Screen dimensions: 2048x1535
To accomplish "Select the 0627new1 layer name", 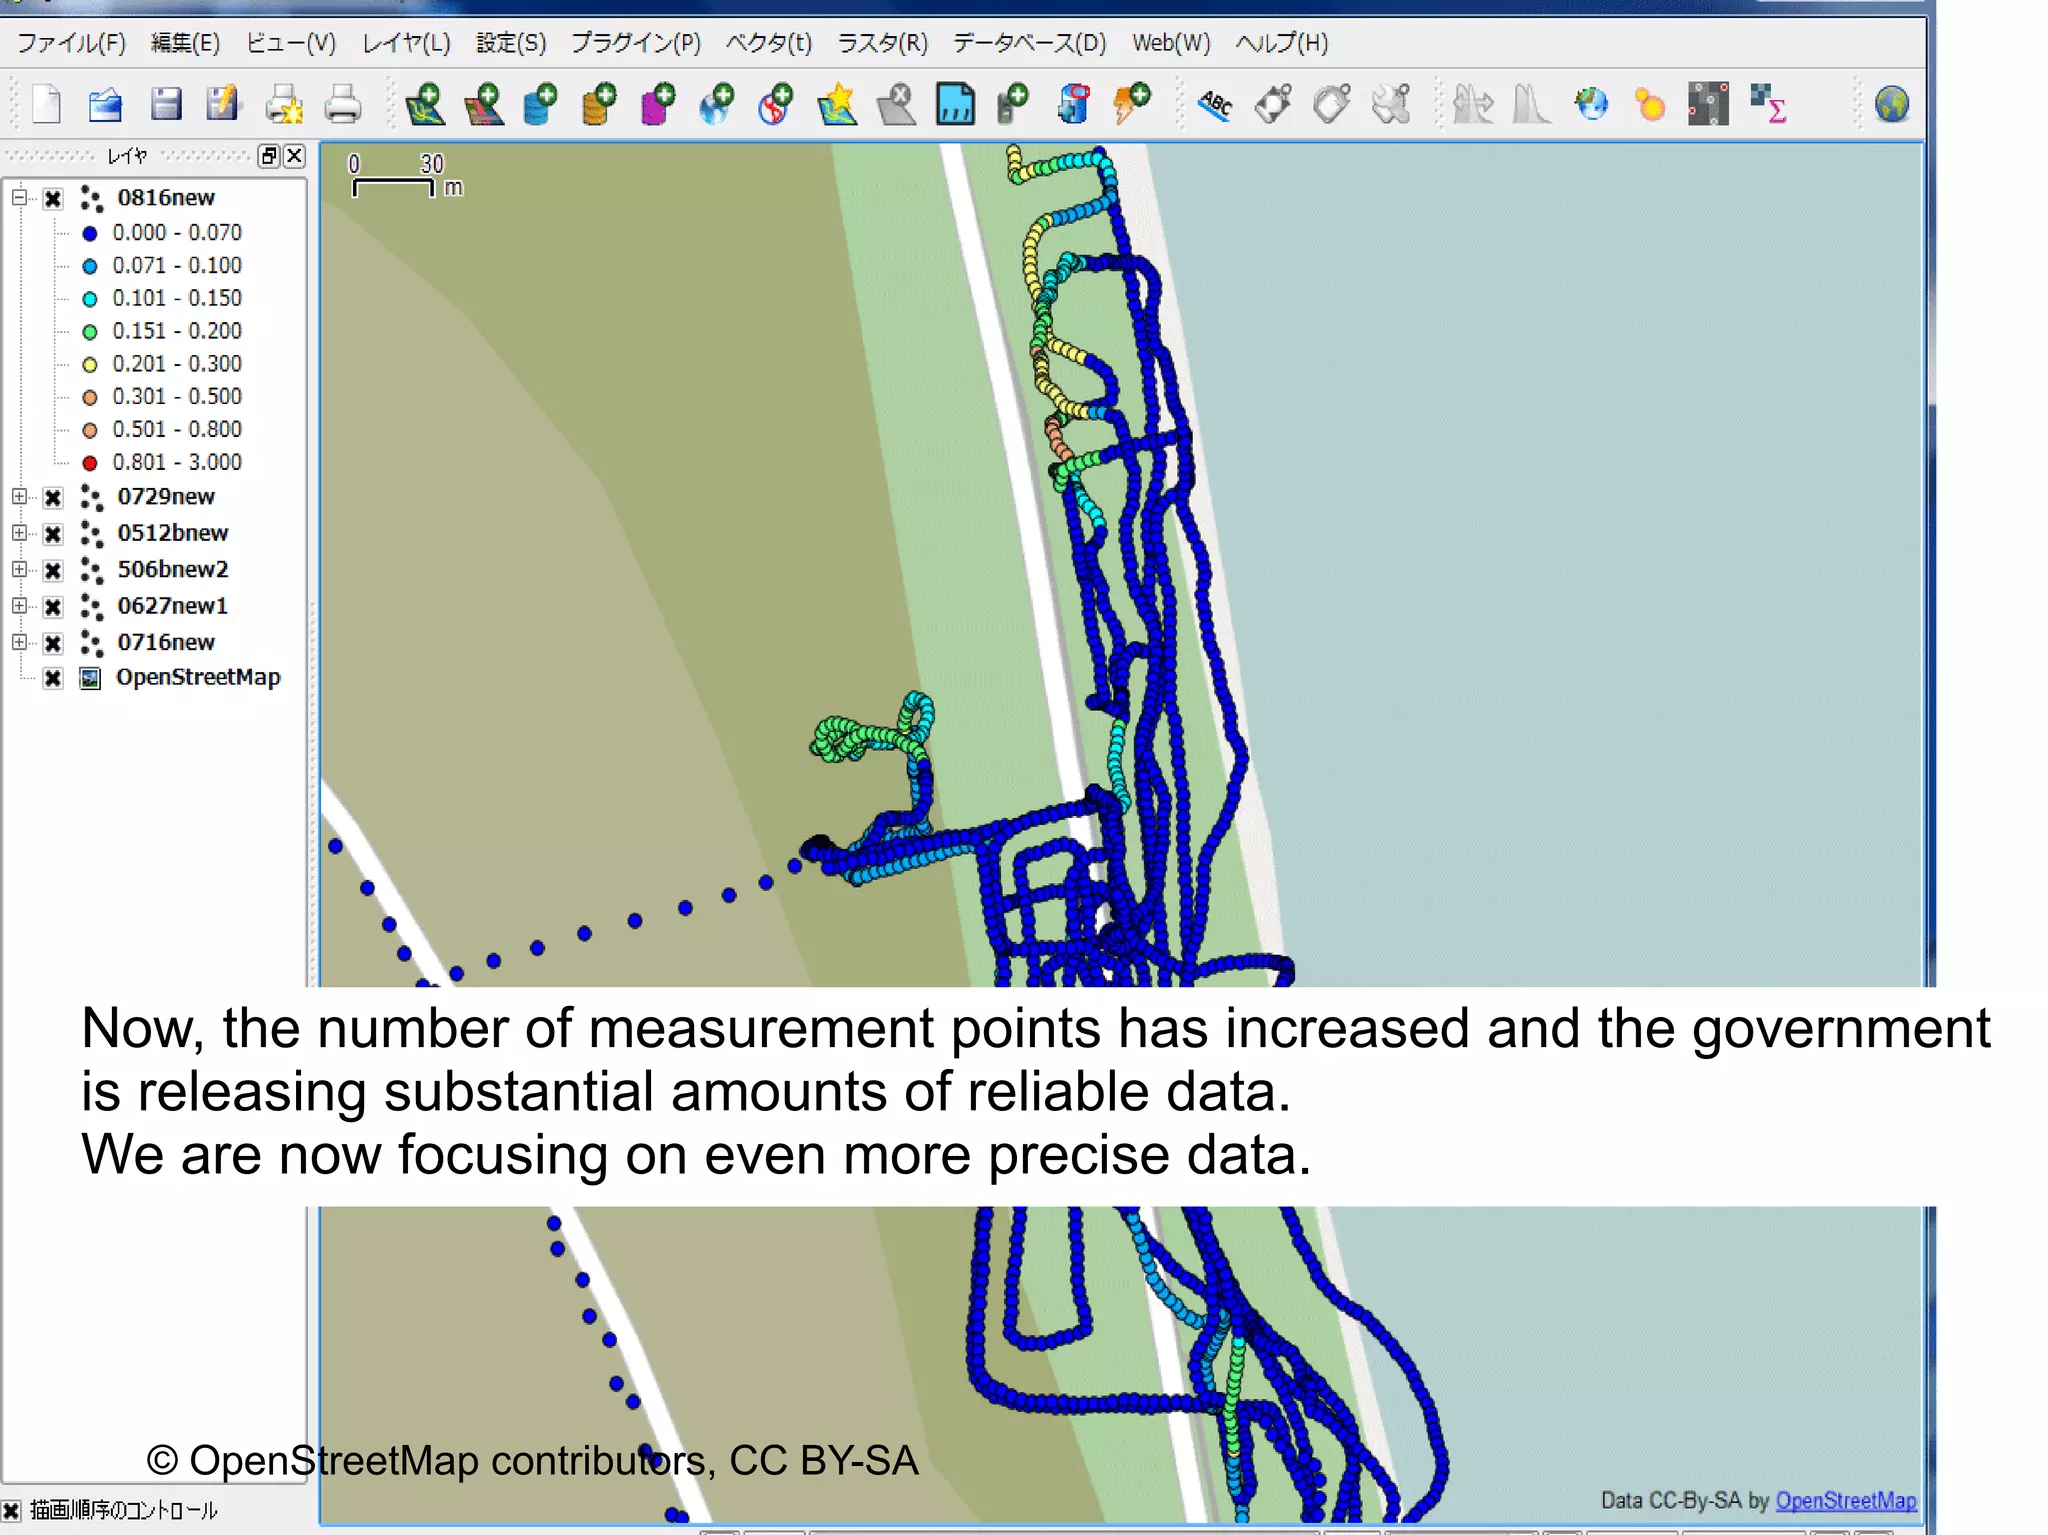I will point(173,606).
